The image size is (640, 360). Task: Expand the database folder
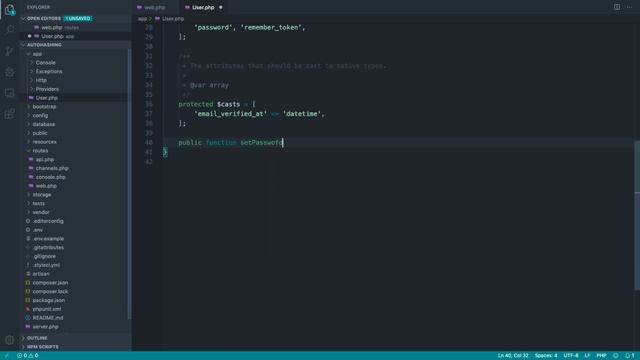click(76, 124)
